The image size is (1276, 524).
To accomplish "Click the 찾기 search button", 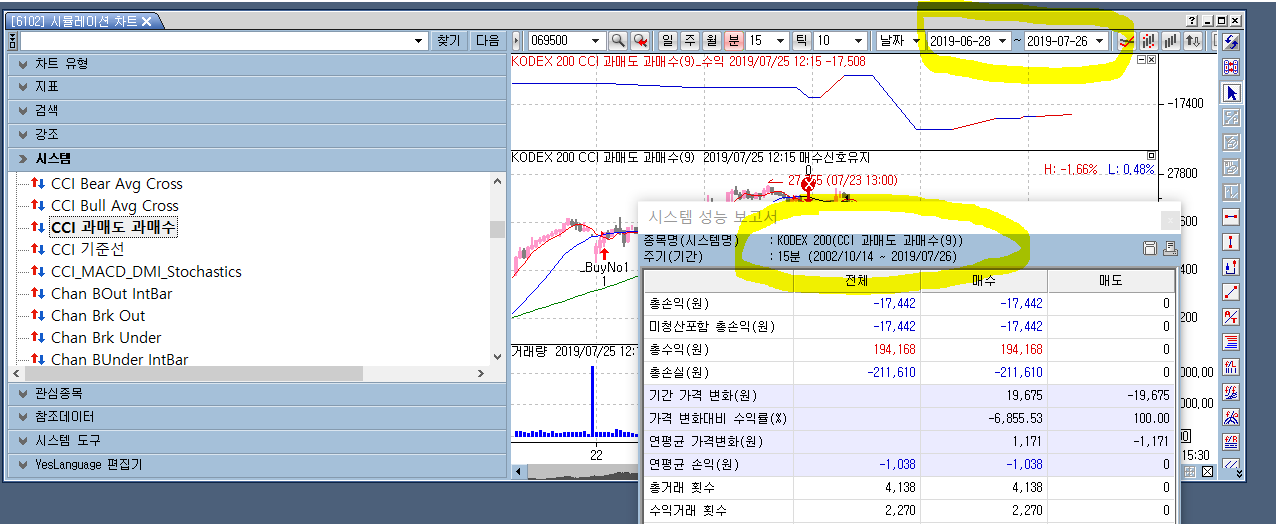I will point(449,41).
